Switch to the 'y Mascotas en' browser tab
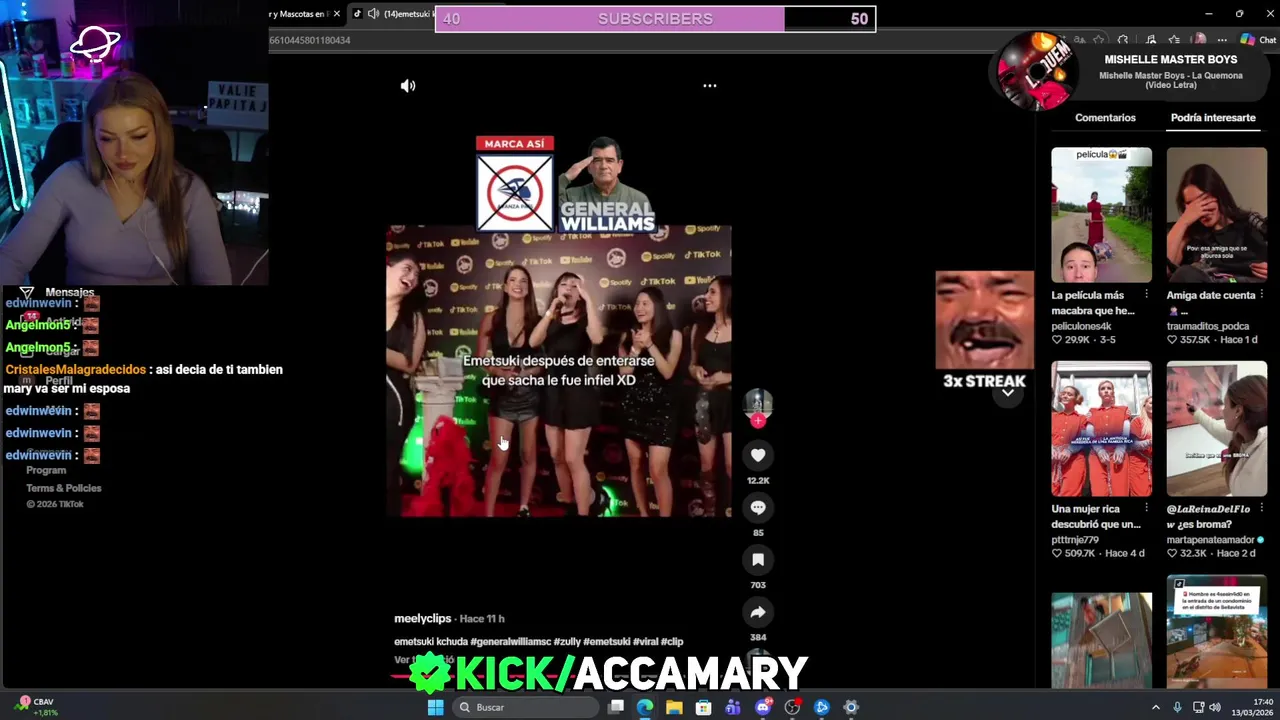The width and height of the screenshot is (1280, 720). 297,14
